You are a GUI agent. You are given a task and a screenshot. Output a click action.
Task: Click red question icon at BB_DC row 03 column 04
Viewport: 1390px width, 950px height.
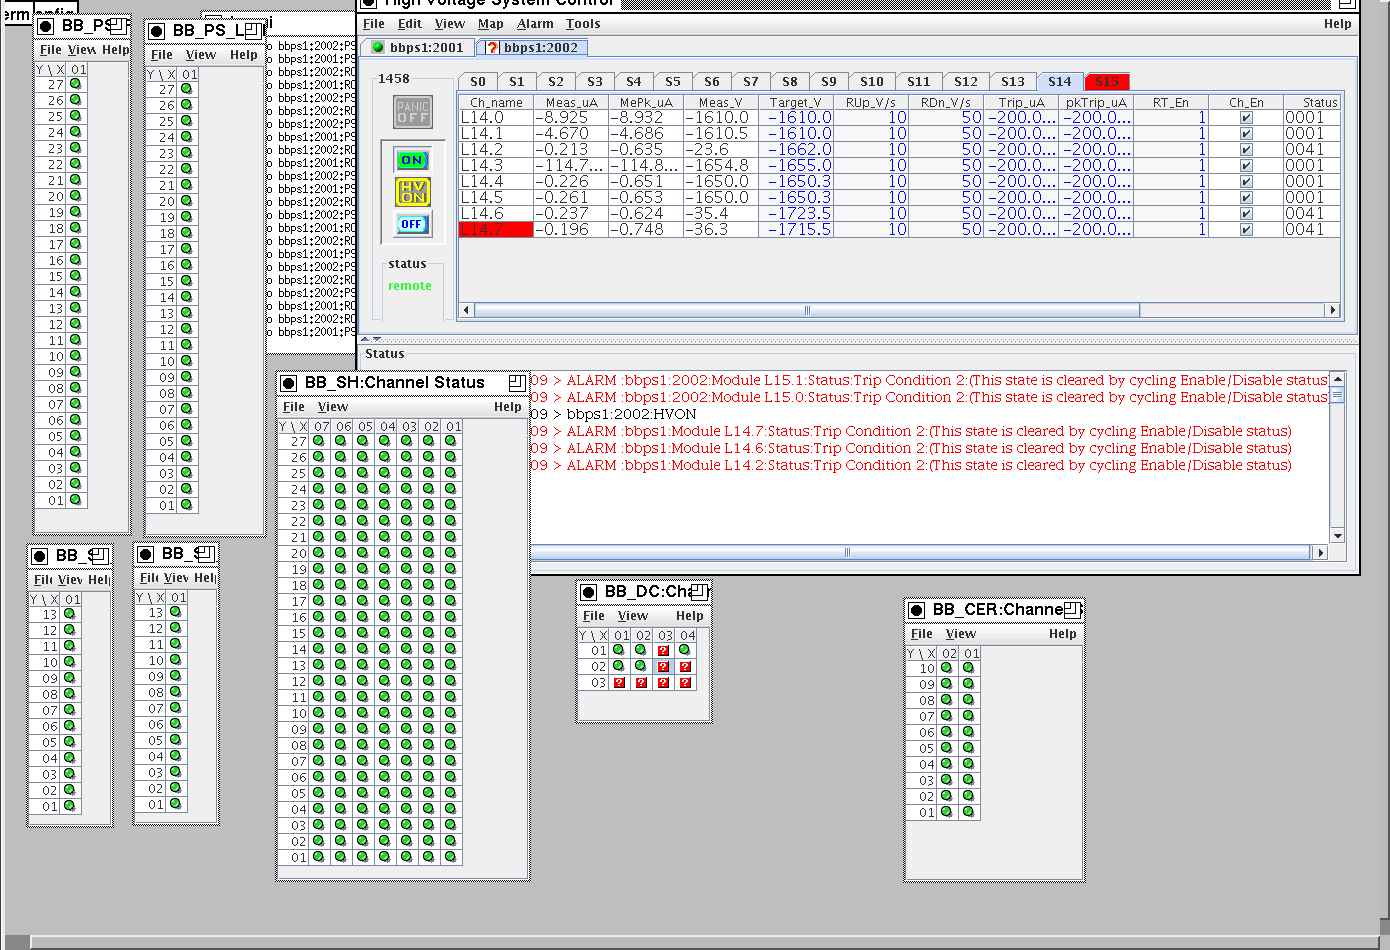pyautogui.click(x=685, y=683)
